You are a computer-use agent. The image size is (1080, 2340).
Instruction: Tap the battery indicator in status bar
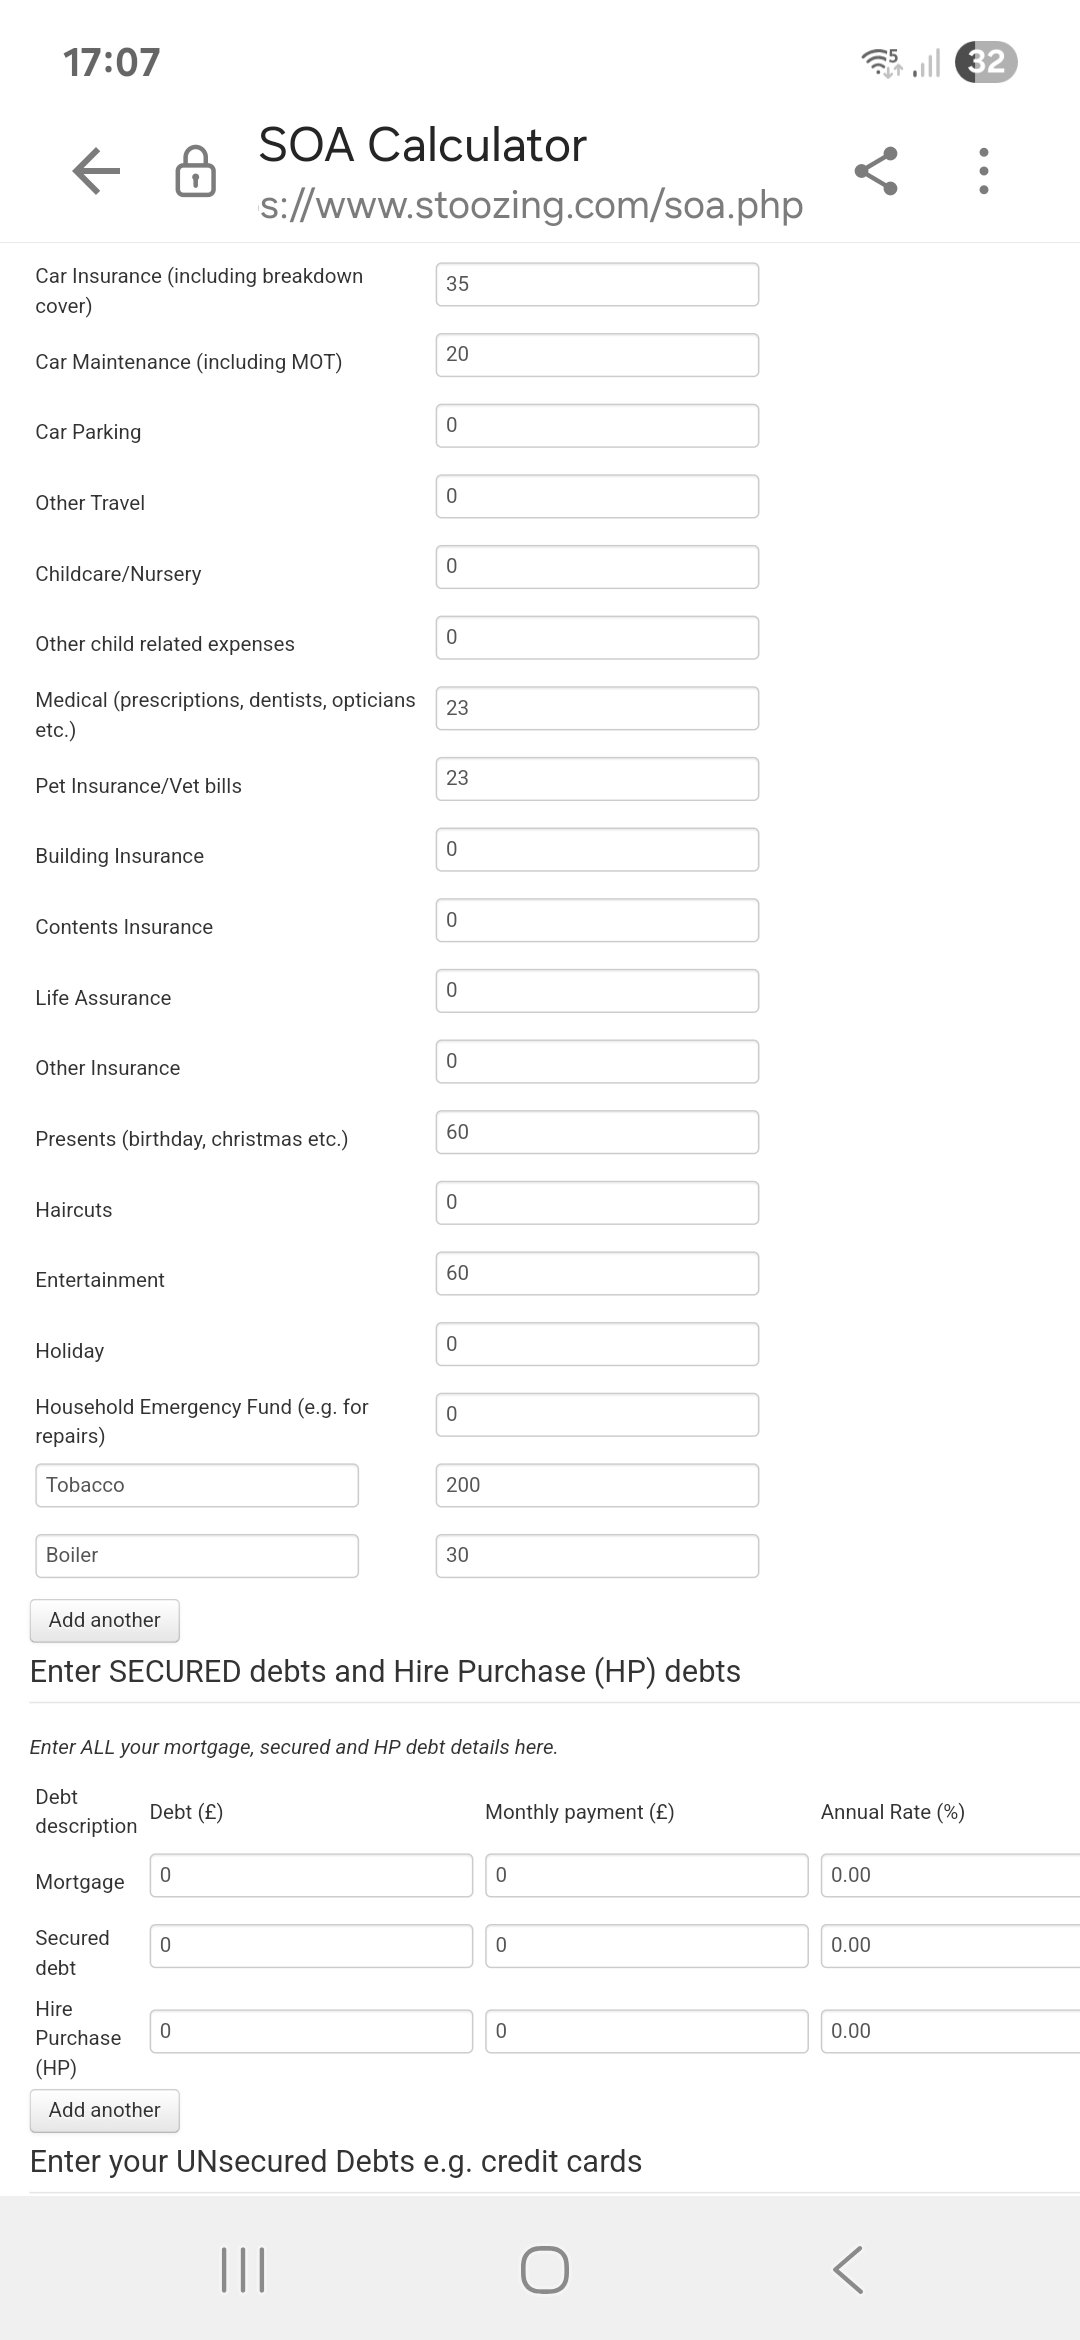coord(986,62)
